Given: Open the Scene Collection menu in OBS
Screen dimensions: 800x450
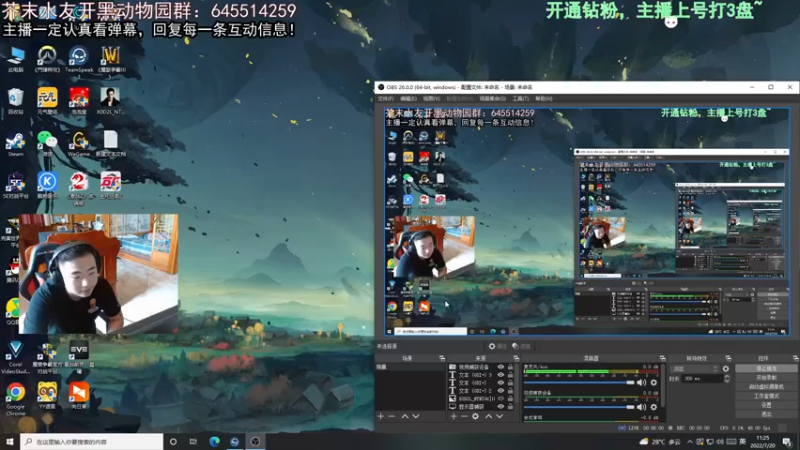Looking at the screenshot, I should pyautogui.click(x=492, y=98).
